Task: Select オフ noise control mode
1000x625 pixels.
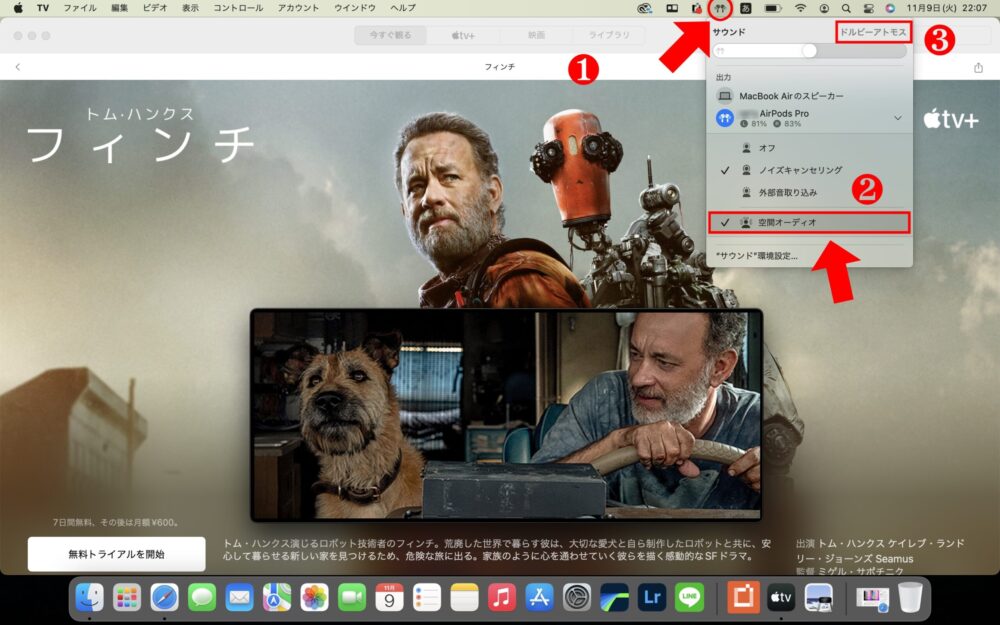Action: click(810, 148)
